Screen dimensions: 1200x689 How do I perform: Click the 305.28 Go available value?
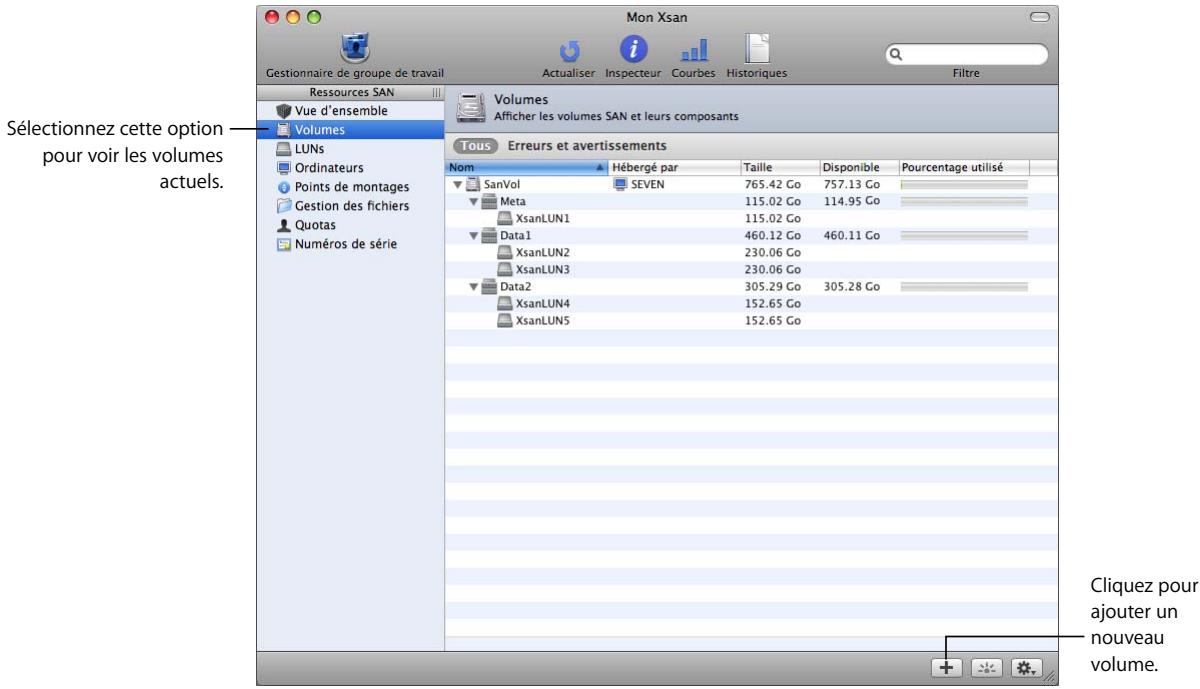(x=851, y=287)
